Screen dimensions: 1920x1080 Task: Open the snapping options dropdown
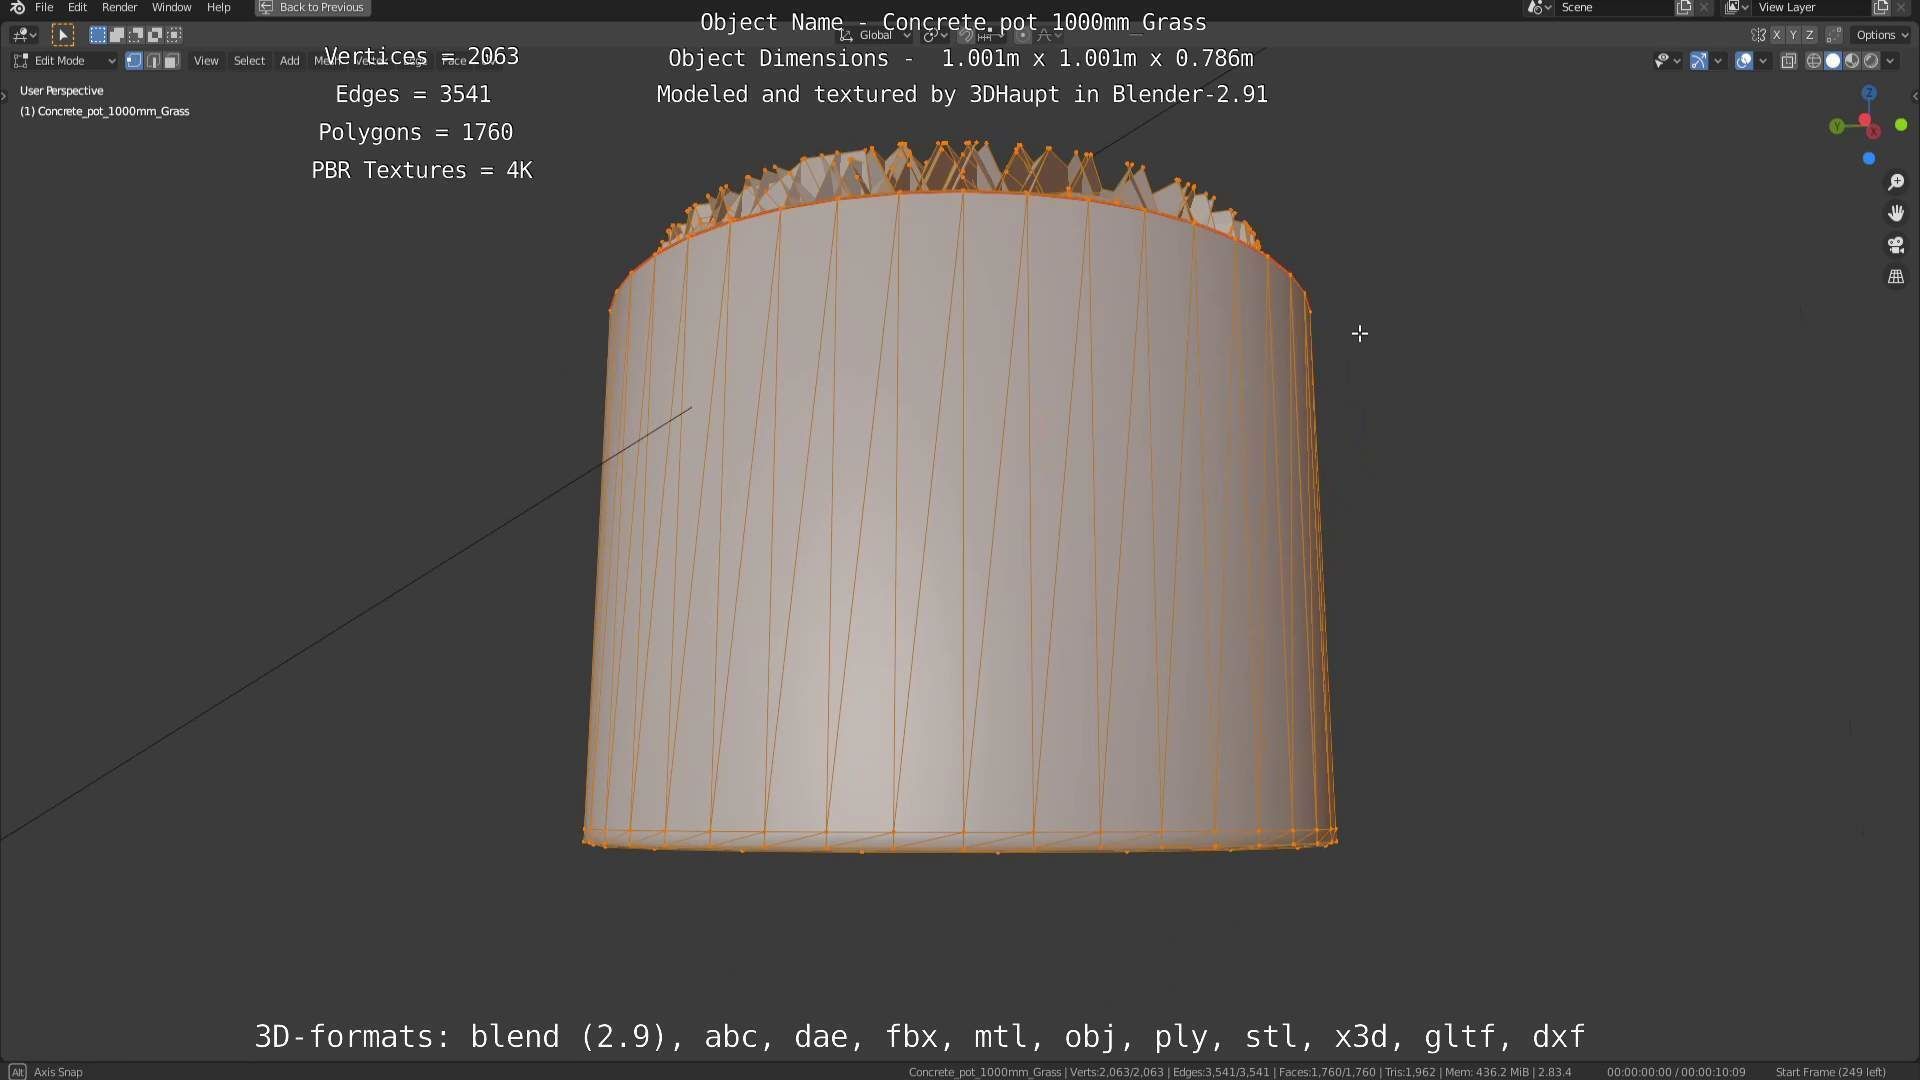pyautogui.click(x=991, y=35)
